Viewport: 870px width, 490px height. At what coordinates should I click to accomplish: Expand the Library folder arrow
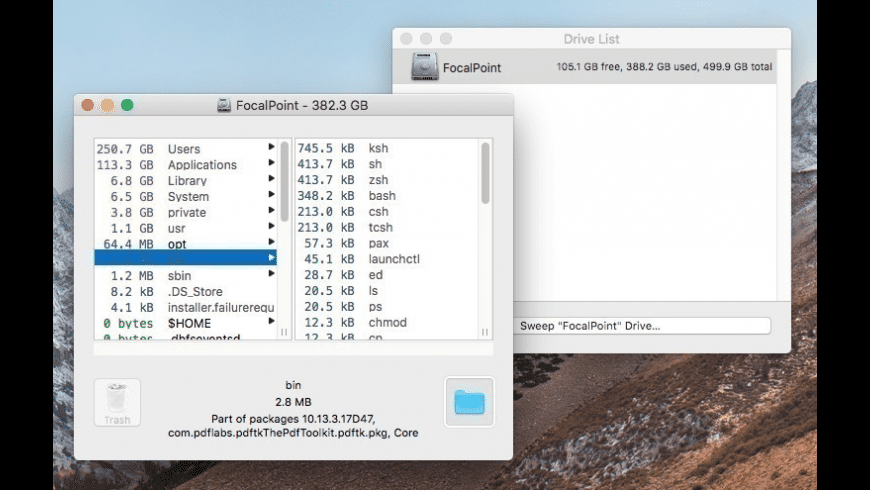click(271, 178)
